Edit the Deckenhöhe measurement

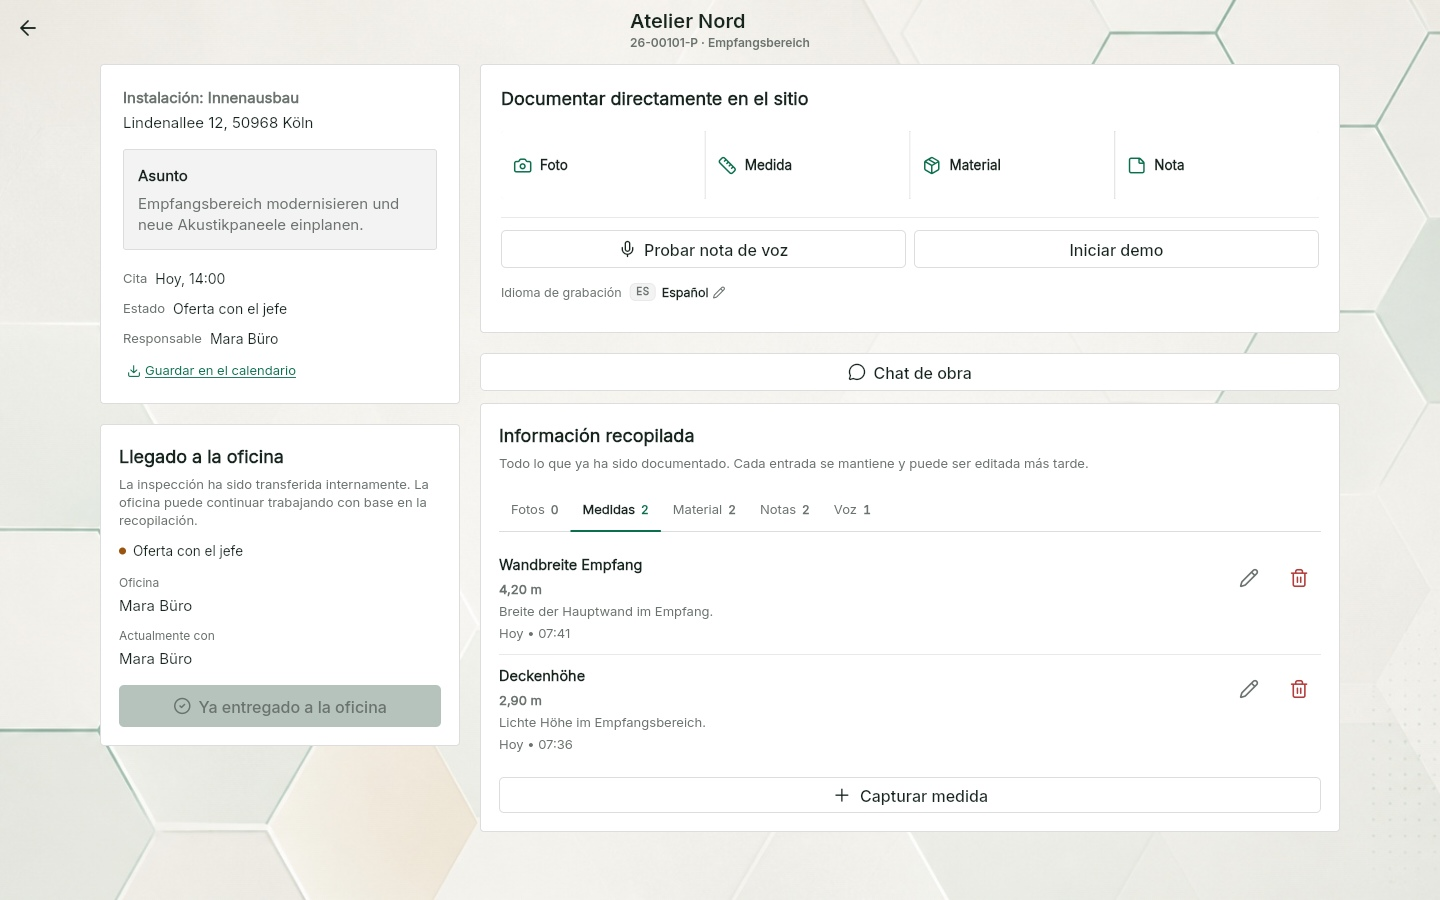[x=1249, y=689]
